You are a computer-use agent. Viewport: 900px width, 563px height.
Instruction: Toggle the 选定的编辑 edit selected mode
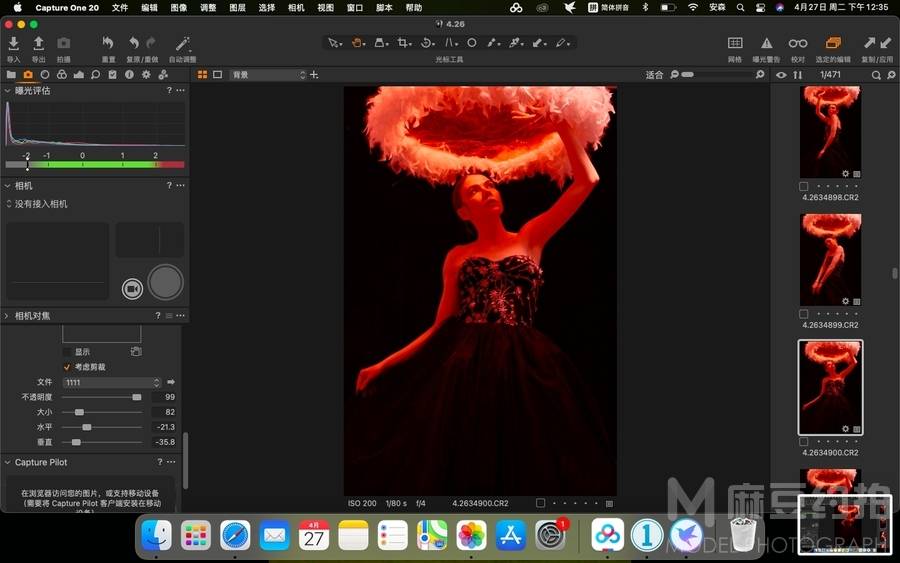(x=833, y=44)
